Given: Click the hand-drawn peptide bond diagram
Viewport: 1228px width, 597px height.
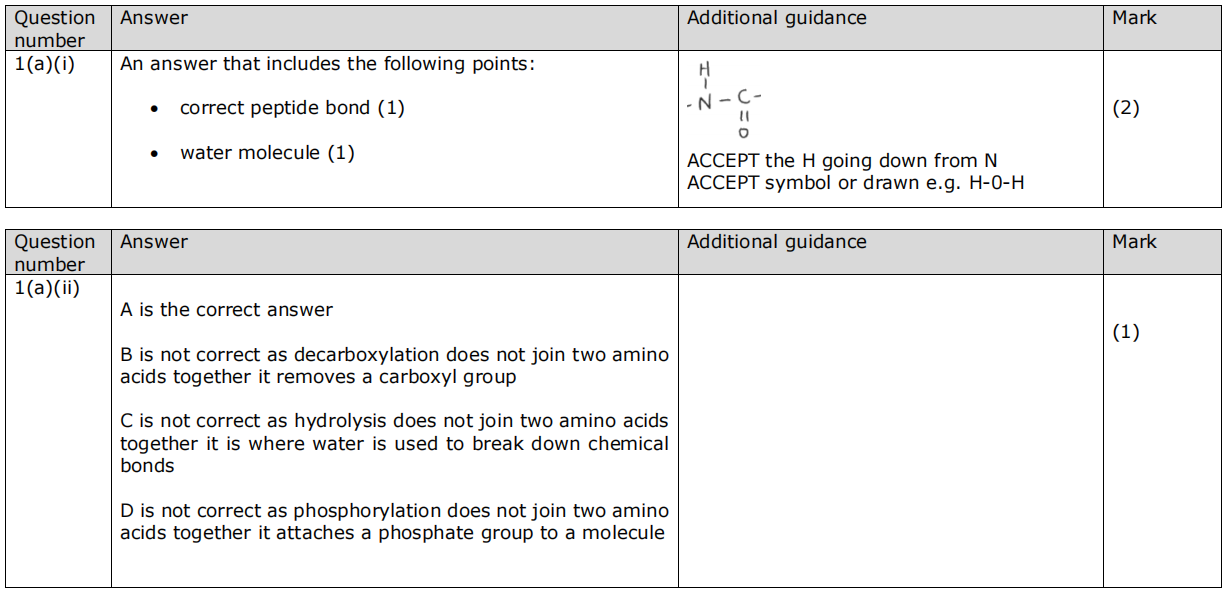Looking at the screenshot, I should 726,100.
